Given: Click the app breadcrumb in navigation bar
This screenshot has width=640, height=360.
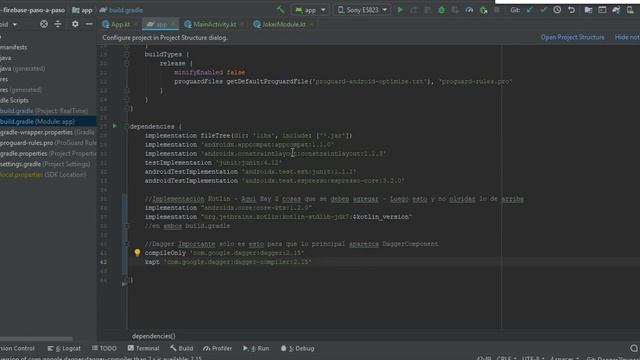Looking at the screenshot, I should 82,10.
